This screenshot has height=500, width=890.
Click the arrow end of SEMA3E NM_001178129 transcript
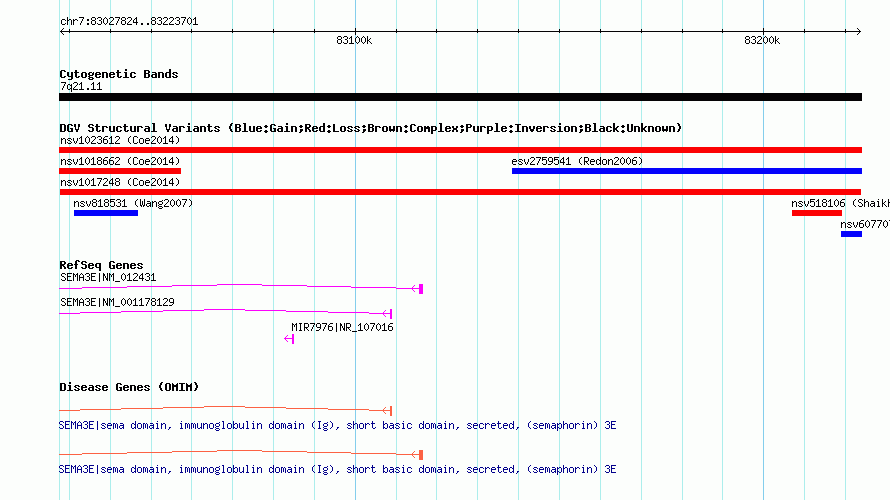coord(387,314)
